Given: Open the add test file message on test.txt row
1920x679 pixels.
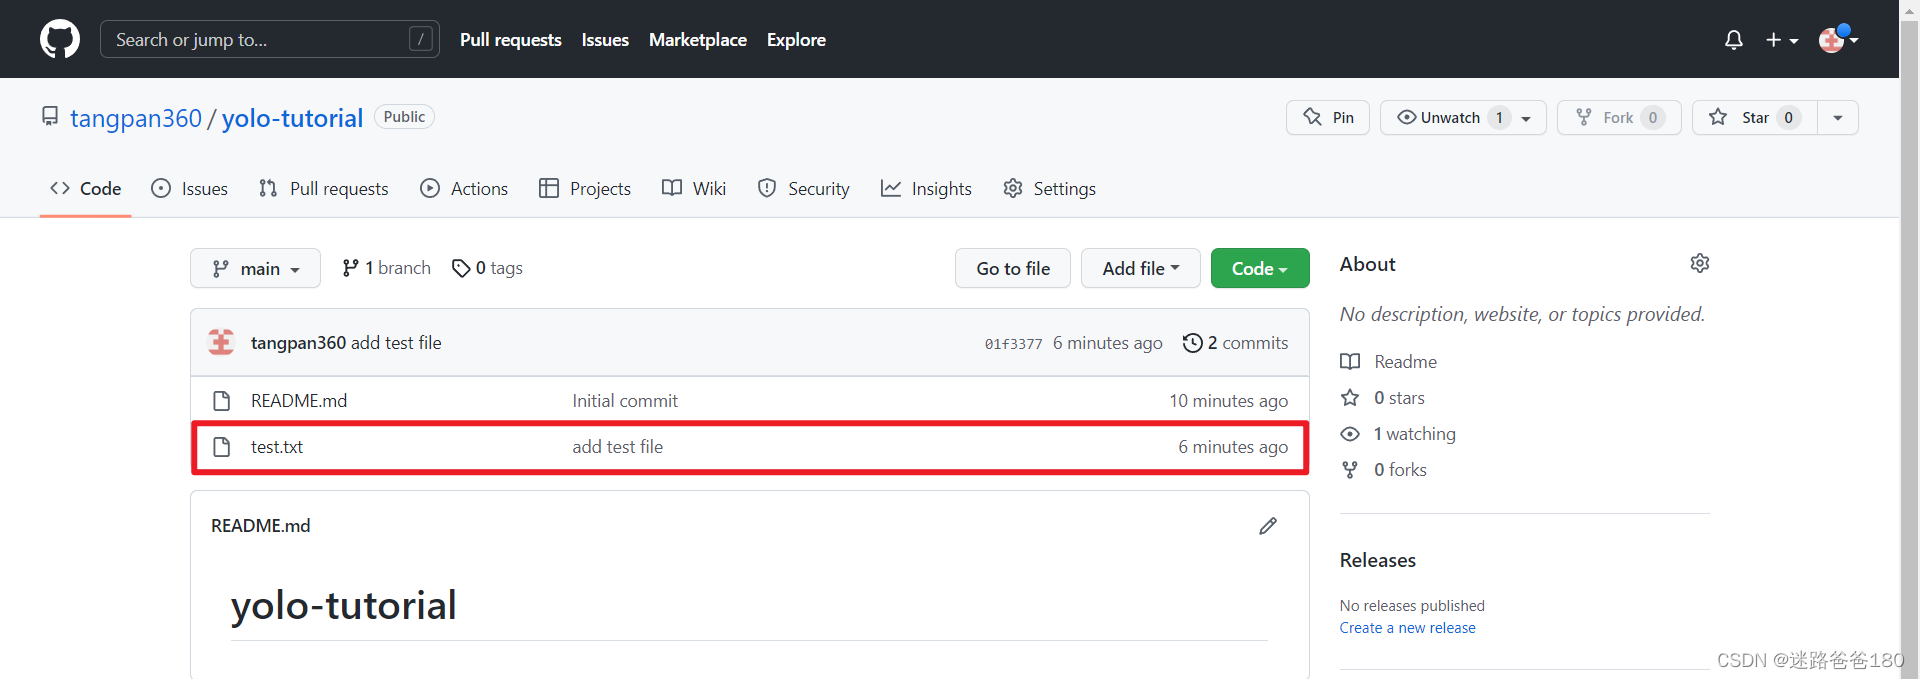Looking at the screenshot, I should (618, 447).
